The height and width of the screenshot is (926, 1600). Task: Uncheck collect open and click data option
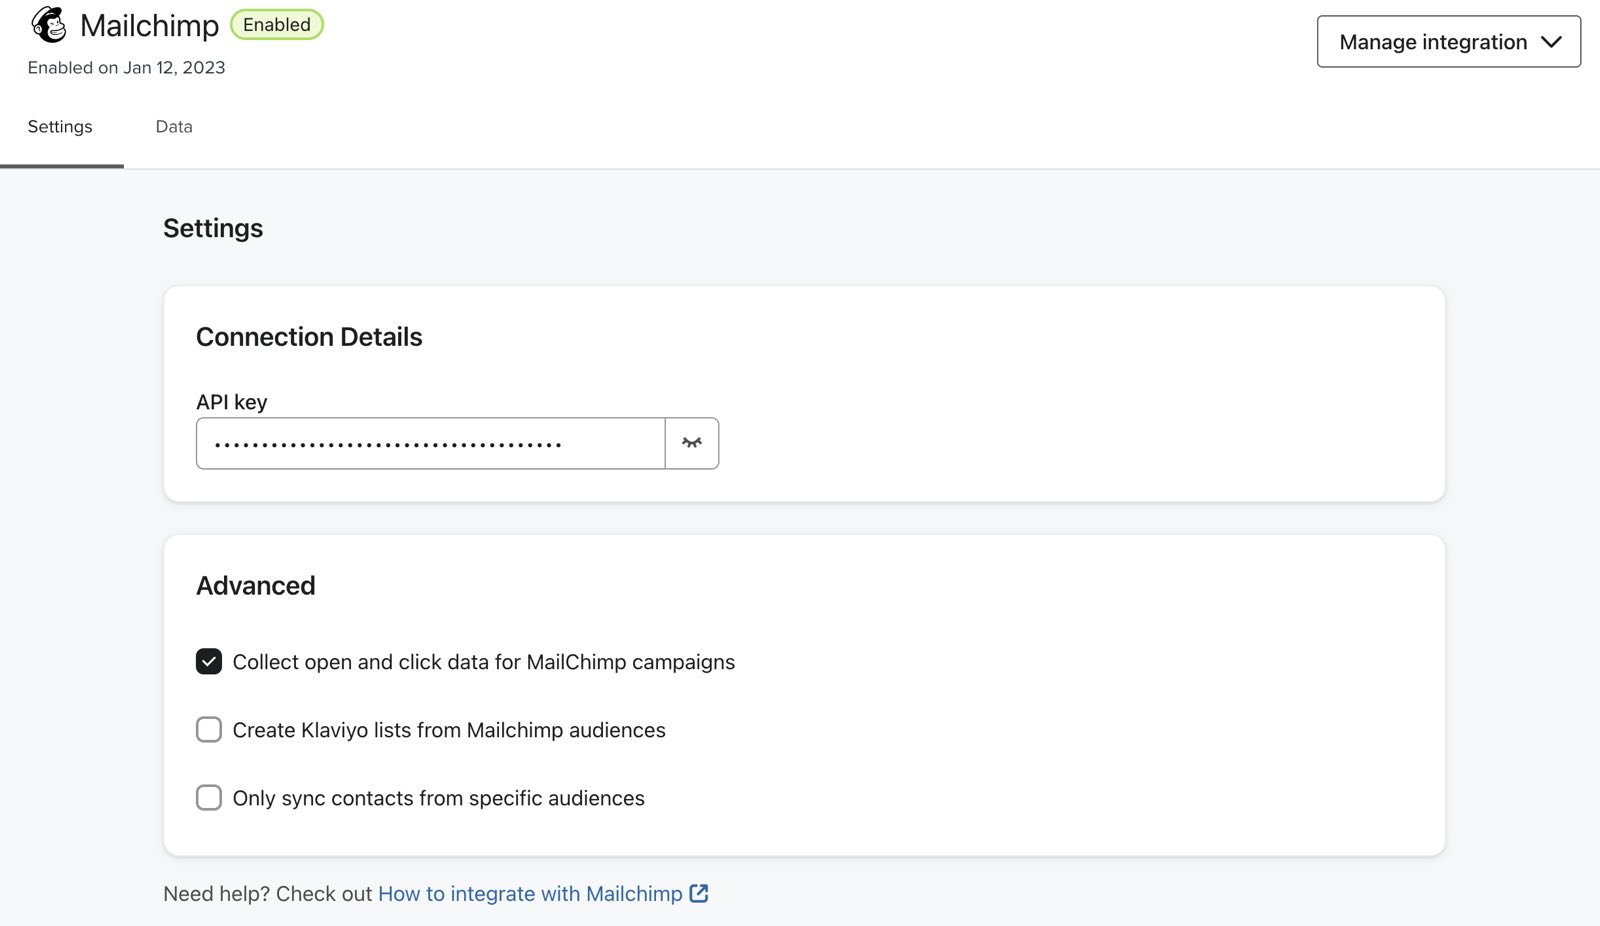click(x=208, y=661)
